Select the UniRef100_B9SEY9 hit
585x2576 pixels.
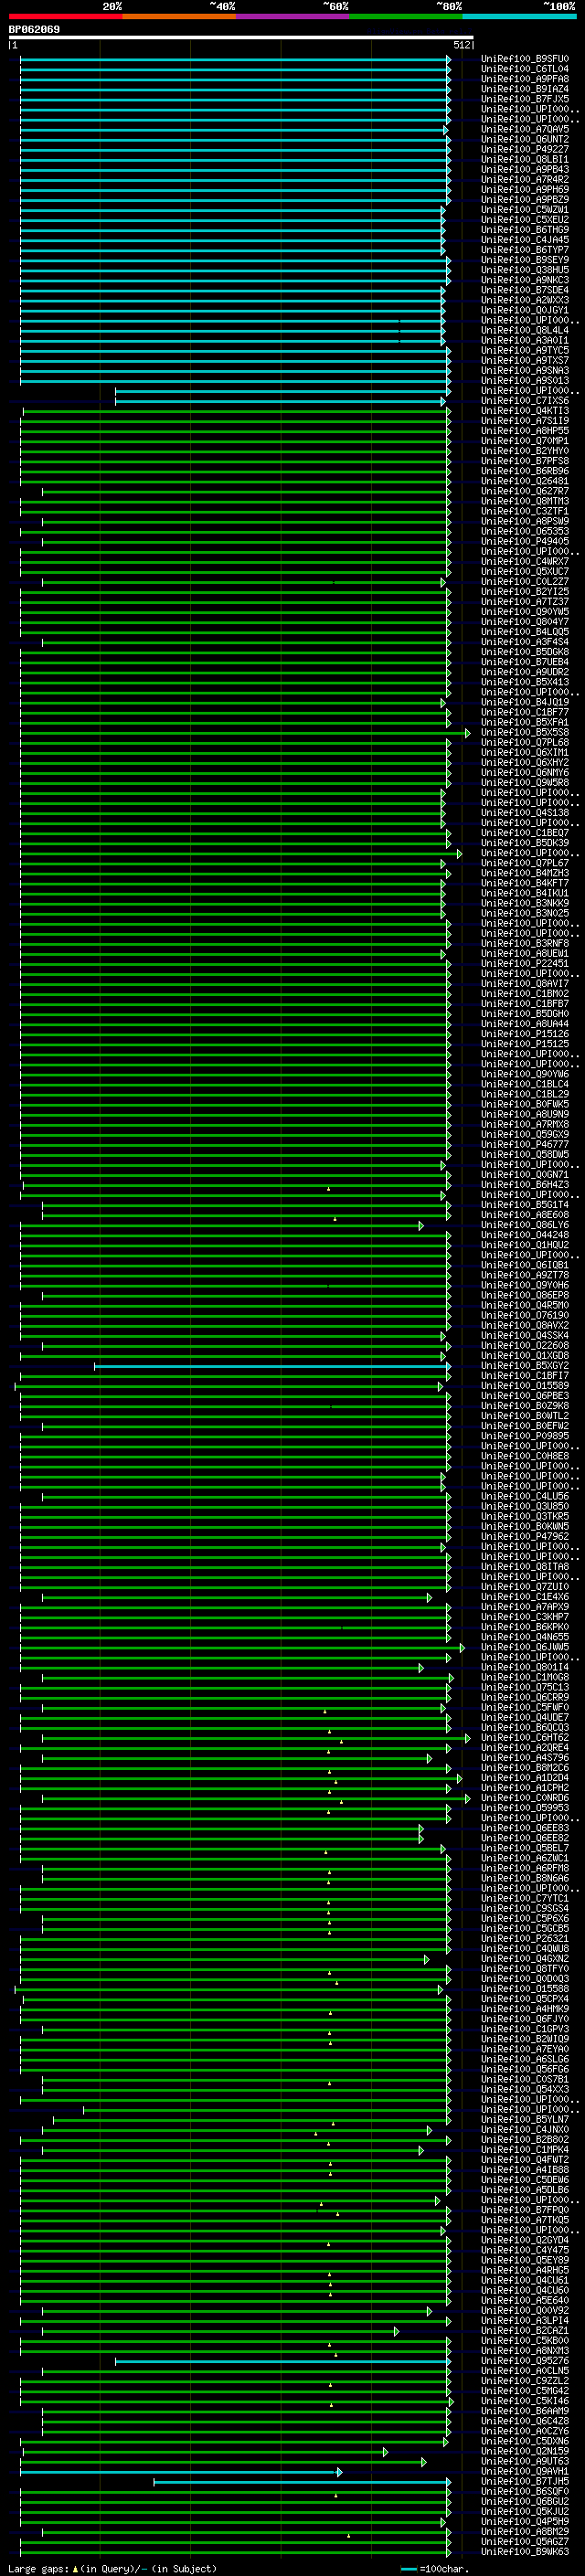click(x=524, y=260)
